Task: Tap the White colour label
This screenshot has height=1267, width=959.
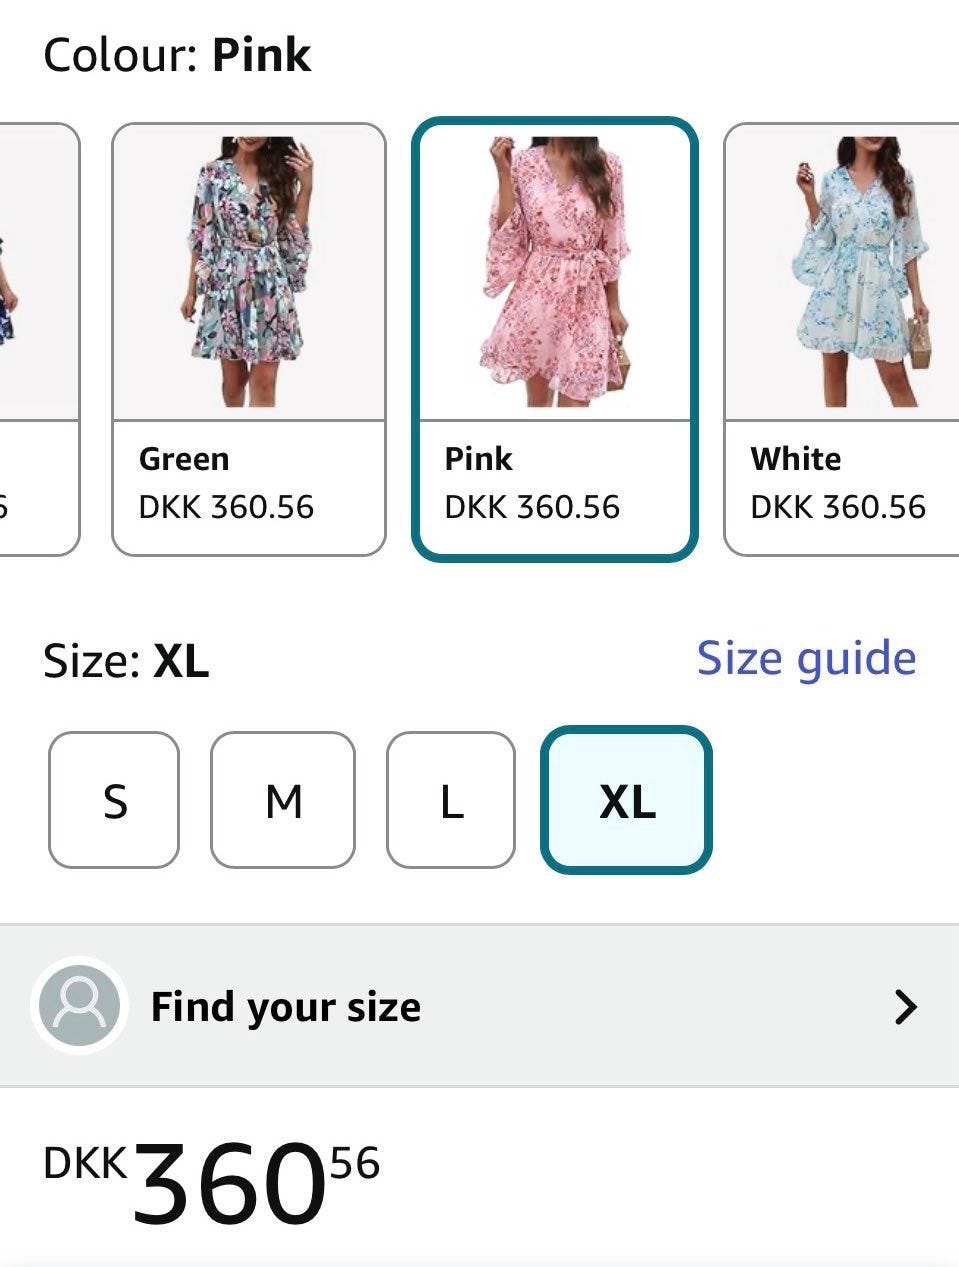Action: (795, 459)
